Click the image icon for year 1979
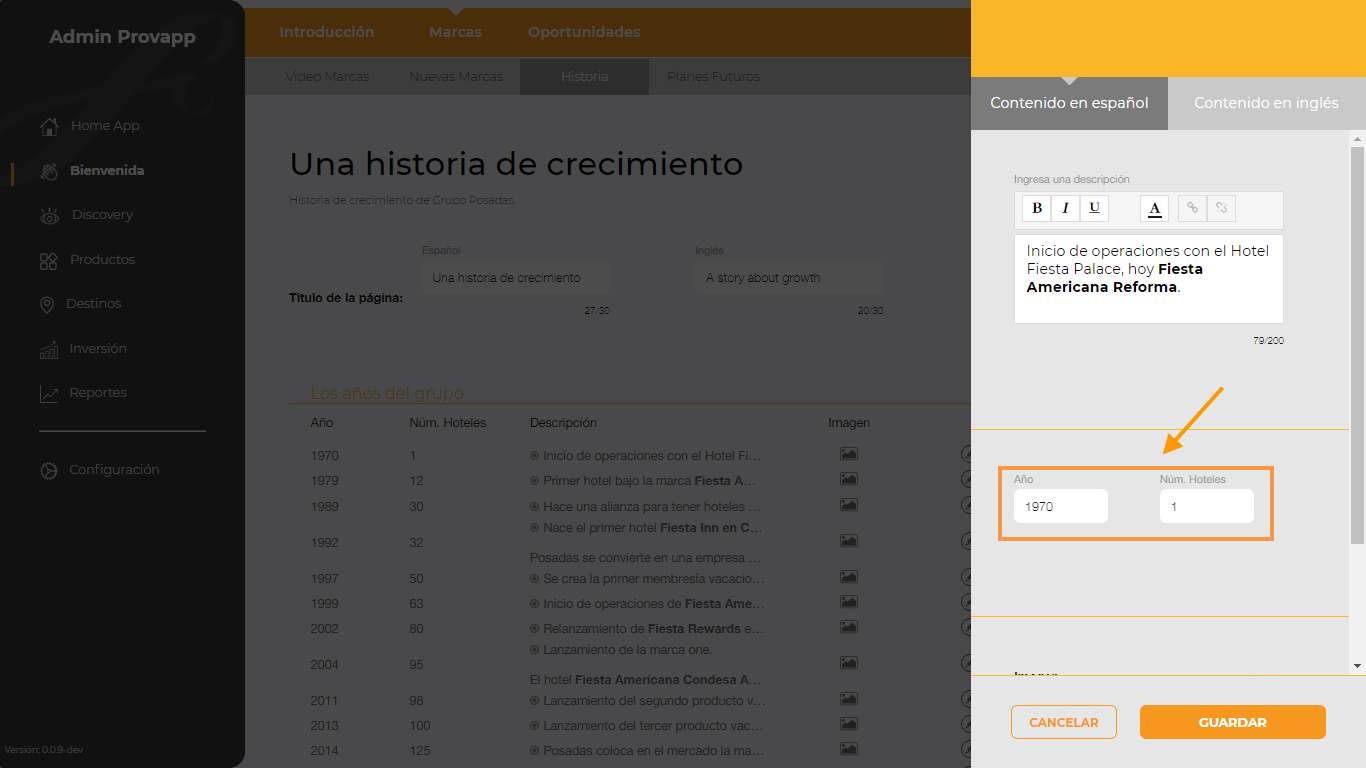Viewport: 1366px width, 768px height. pyautogui.click(x=849, y=479)
